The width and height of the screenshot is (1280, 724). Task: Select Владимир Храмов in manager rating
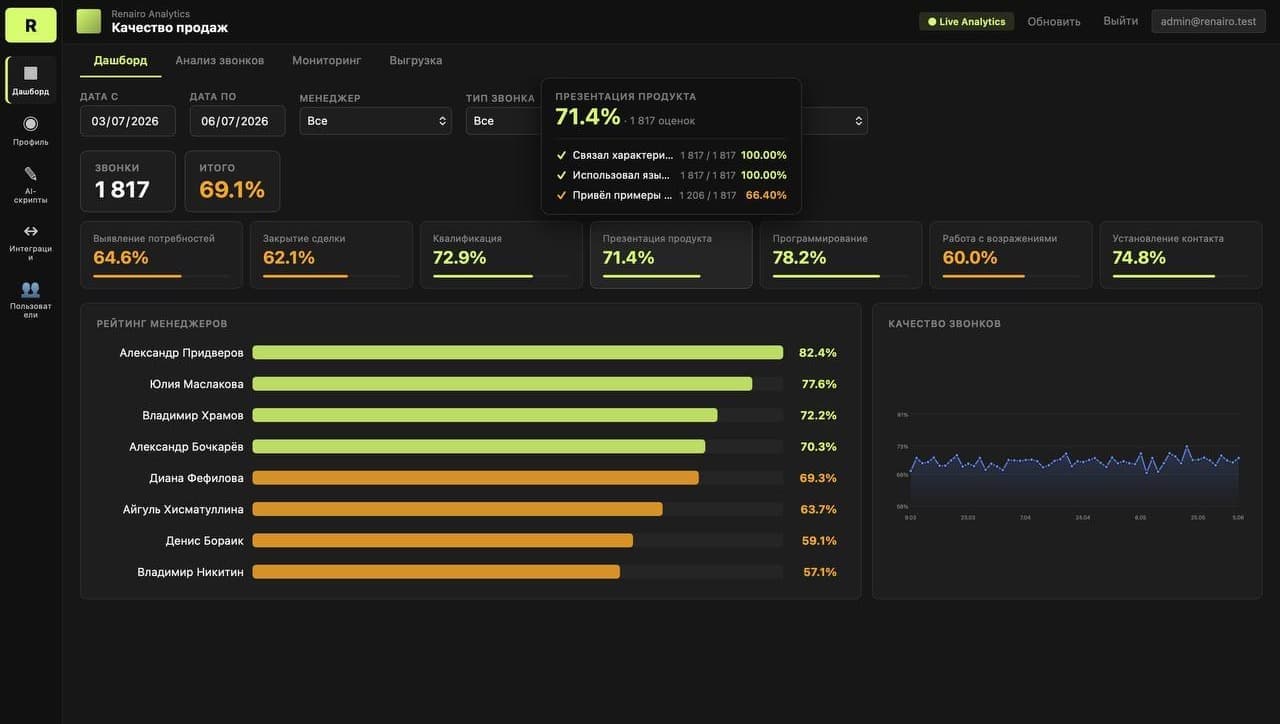pos(193,415)
